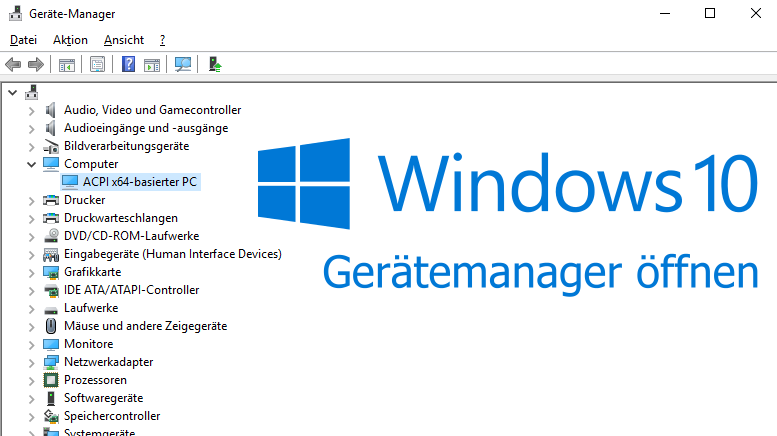Image resolution: width=777 pixels, height=436 pixels.
Task: Select the Grafikkarte tree label
Action: (93, 272)
